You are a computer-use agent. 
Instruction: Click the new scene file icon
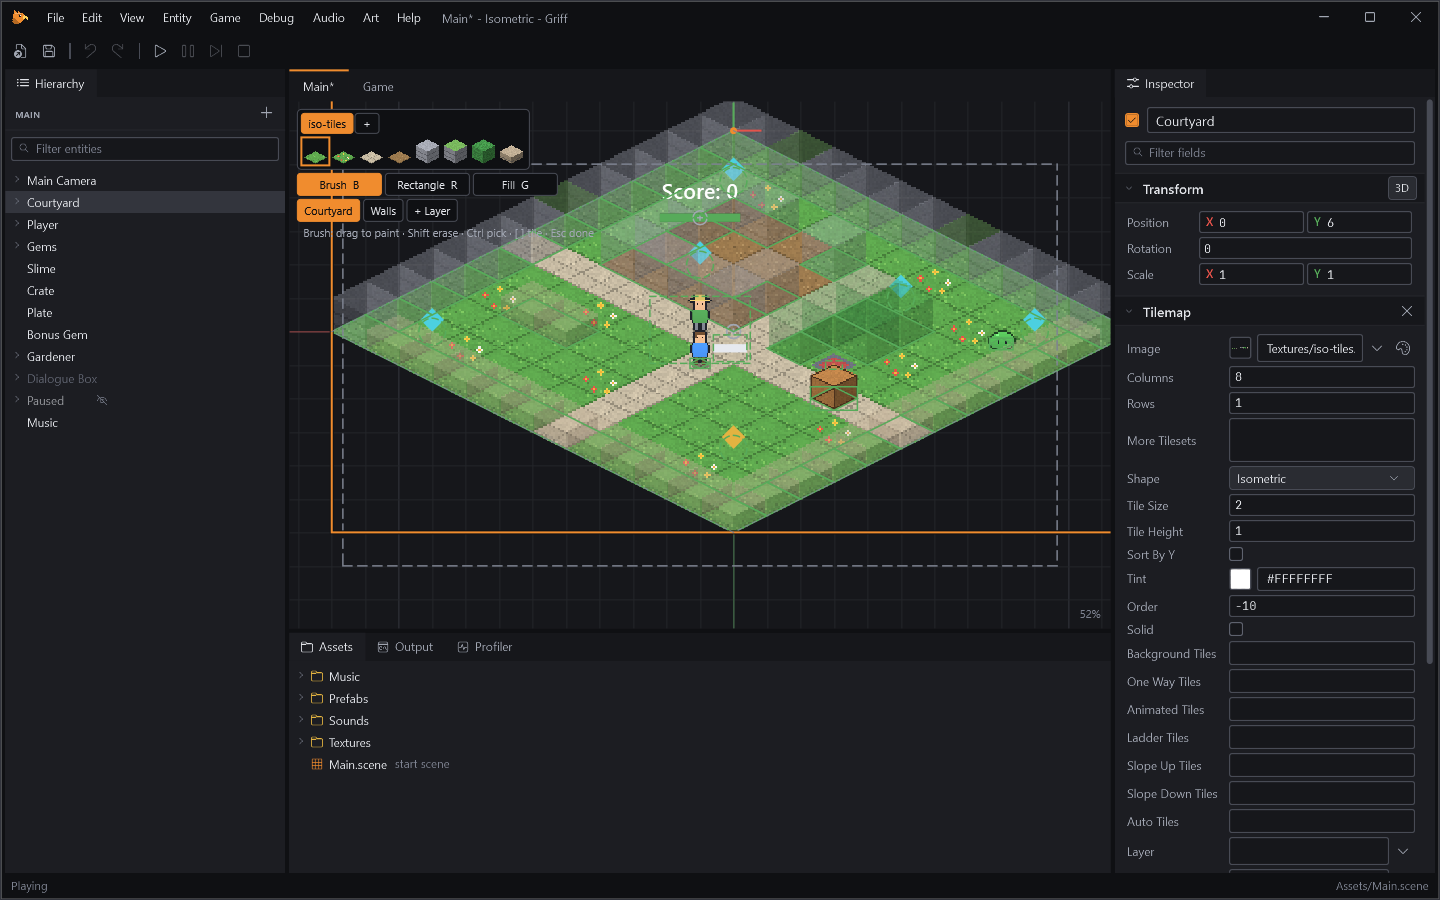point(20,51)
